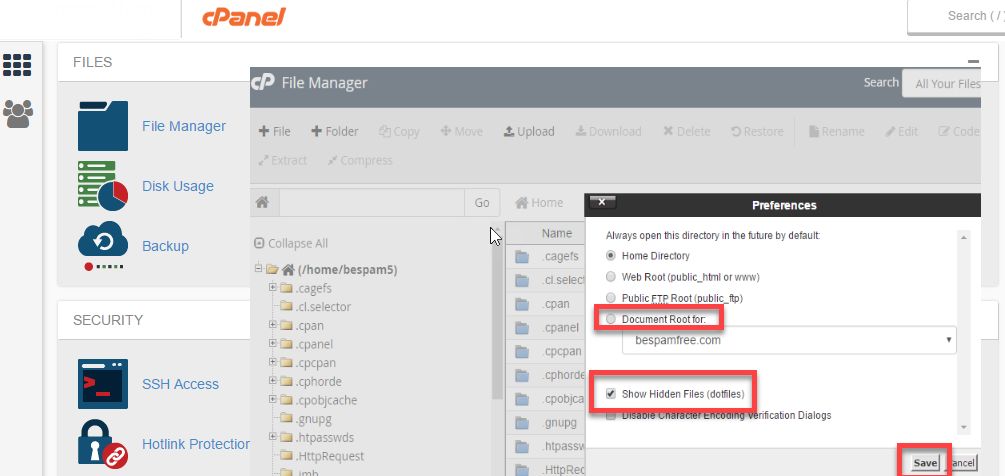The height and width of the screenshot is (476, 1005).
Task: Click Collapse All in the folder tree
Action: pos(292,243)
